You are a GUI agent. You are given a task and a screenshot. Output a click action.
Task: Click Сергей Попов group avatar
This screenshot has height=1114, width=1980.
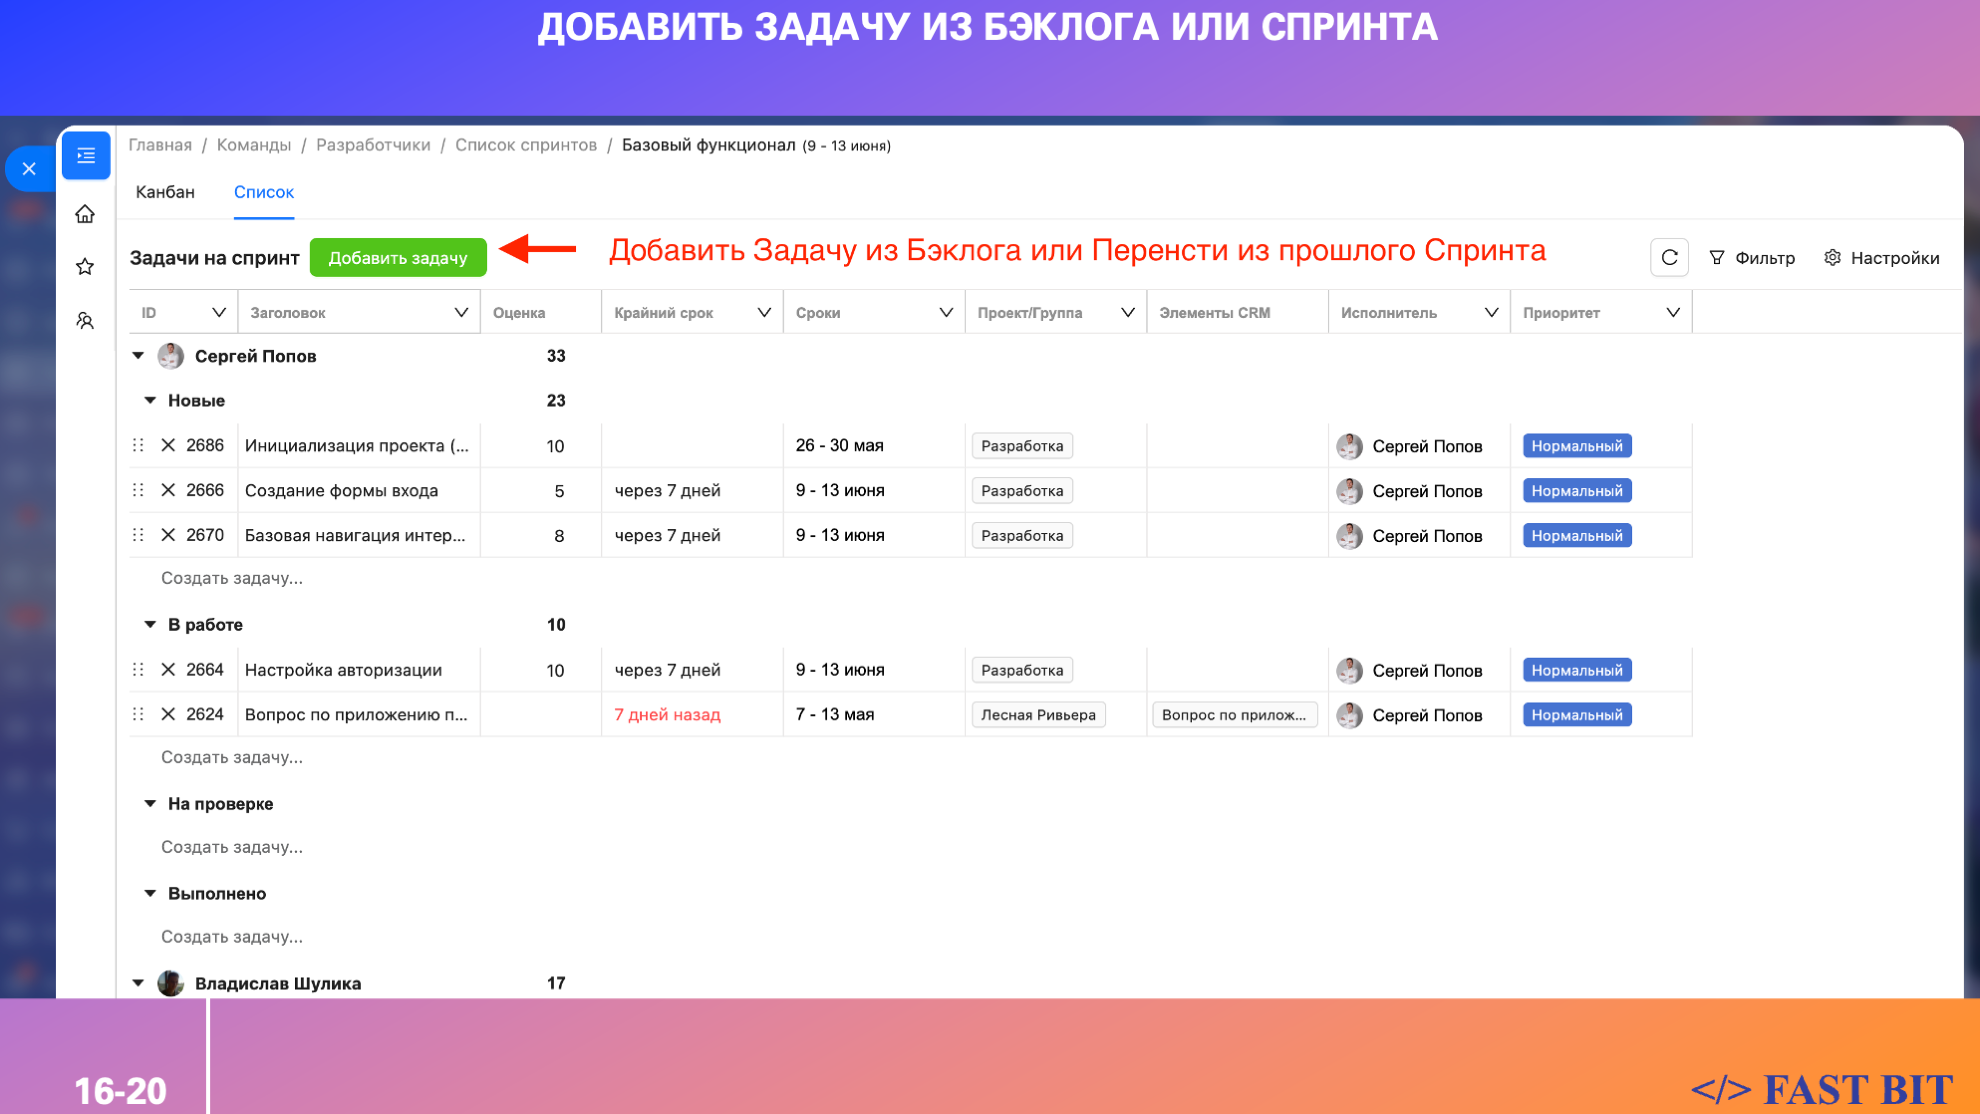[x=171, y=356]
